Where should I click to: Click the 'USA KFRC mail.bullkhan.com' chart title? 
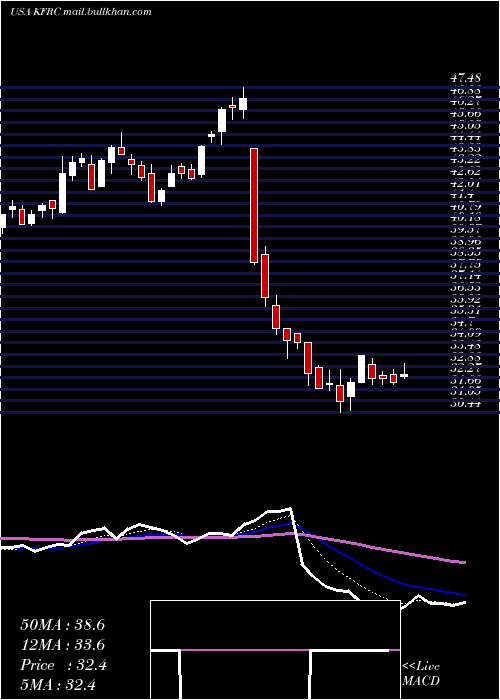[x=80, y=12]
